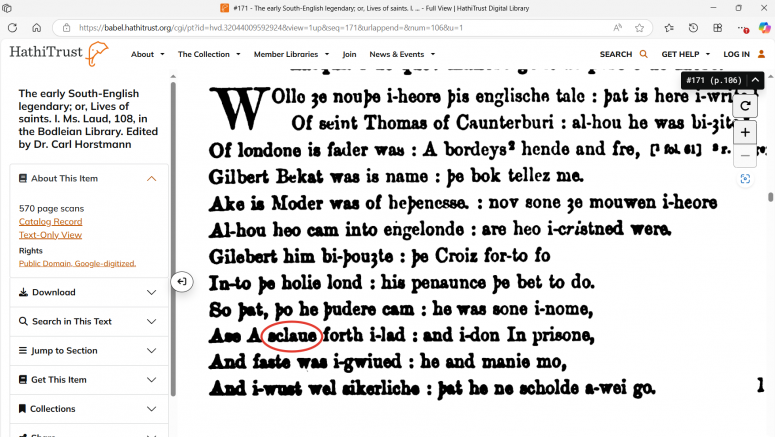Open The Collection dropdown menu
Viewport: 775px width, 437px height.
click(209, 54)
